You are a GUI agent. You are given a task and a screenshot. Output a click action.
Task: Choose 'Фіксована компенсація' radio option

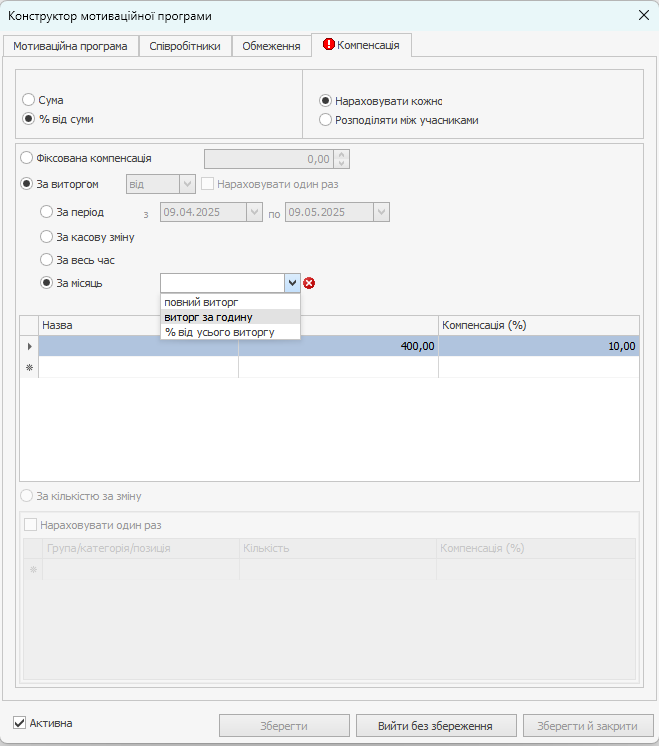(x=27, y=158)
